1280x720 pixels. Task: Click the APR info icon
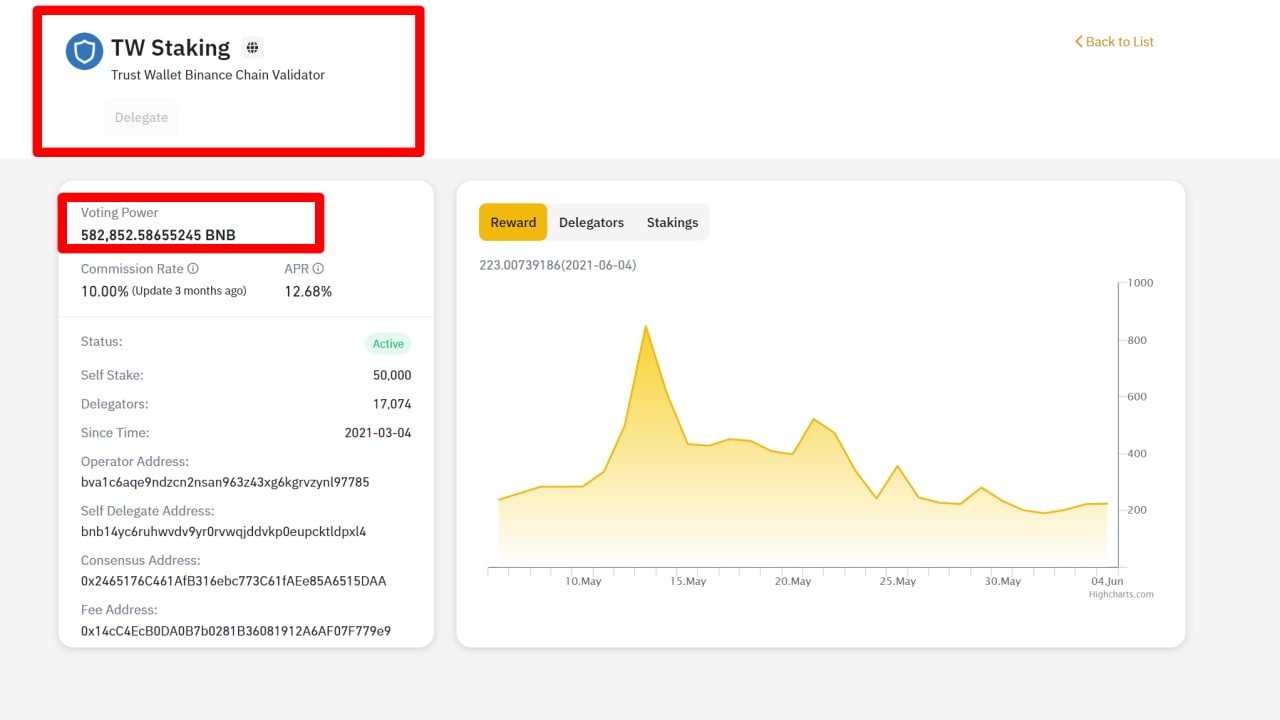click(318, 269)
